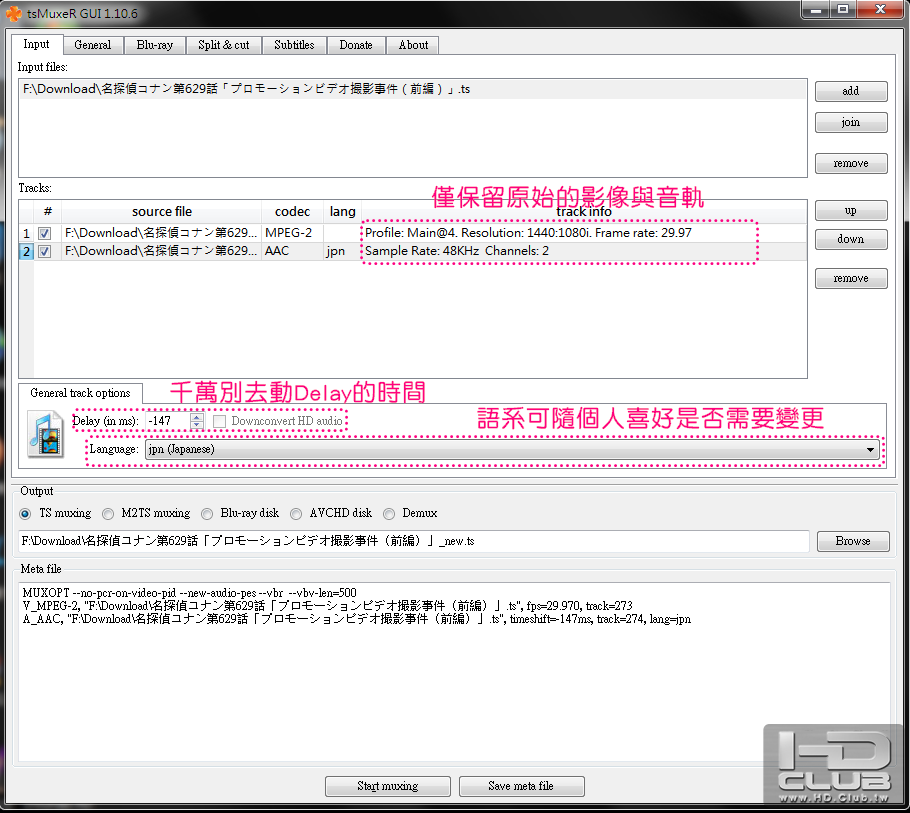Viewport: 910px width, 813px height.
Task: Go to the Subtitles tab
Action: [x=294, y=45]
